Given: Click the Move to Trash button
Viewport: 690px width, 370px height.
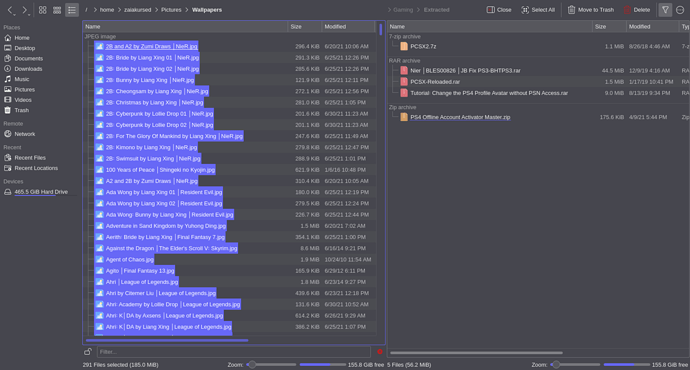Looking at the screenshot, I should coord(591,10).
